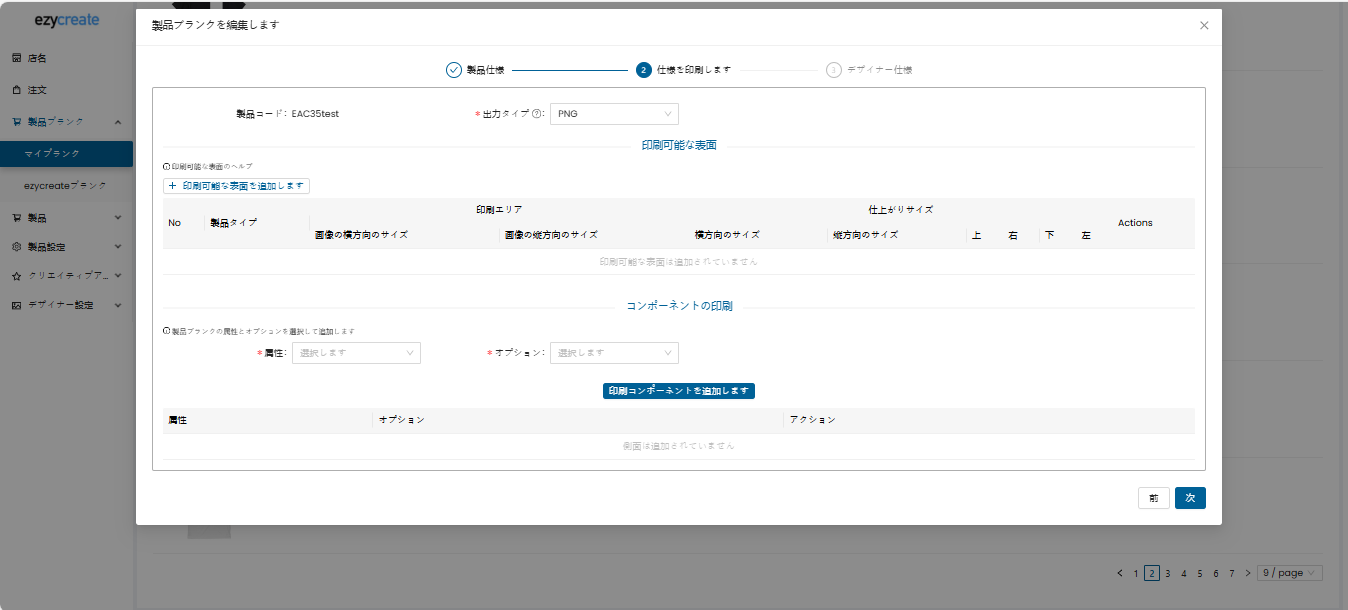Open the 出力タイプ PNG dropdown
The height and width of the screenshot is (610, 1348).
(x=614, y=114)
